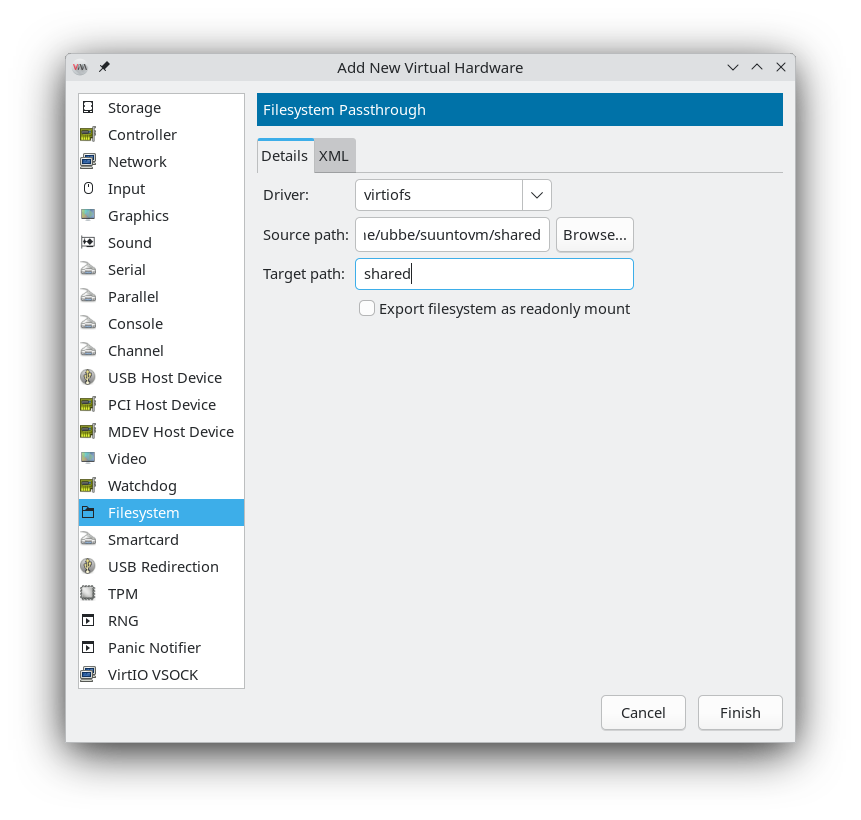Select the Controller card icon
Image resolution: width=861 pixels, height=820 pixels.
(88, 135)
